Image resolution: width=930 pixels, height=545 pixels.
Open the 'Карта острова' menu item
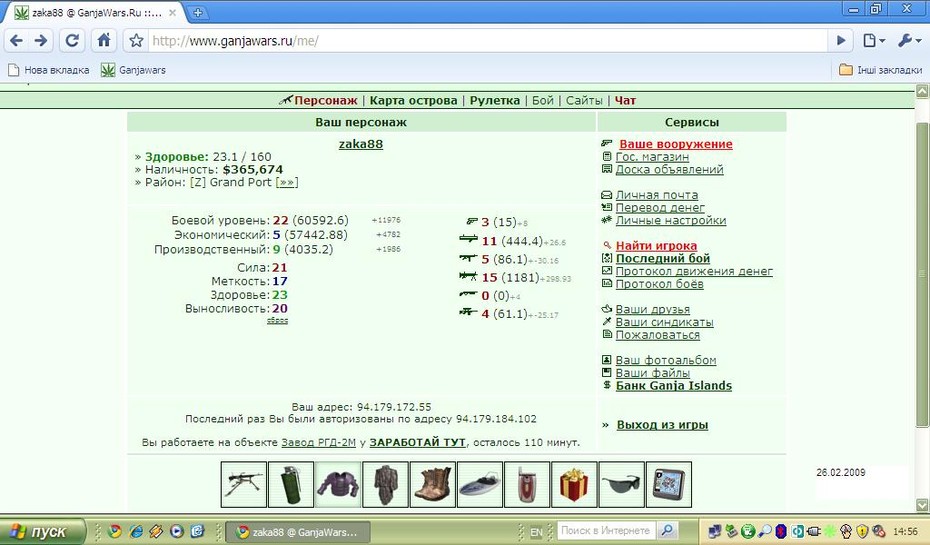413,100
